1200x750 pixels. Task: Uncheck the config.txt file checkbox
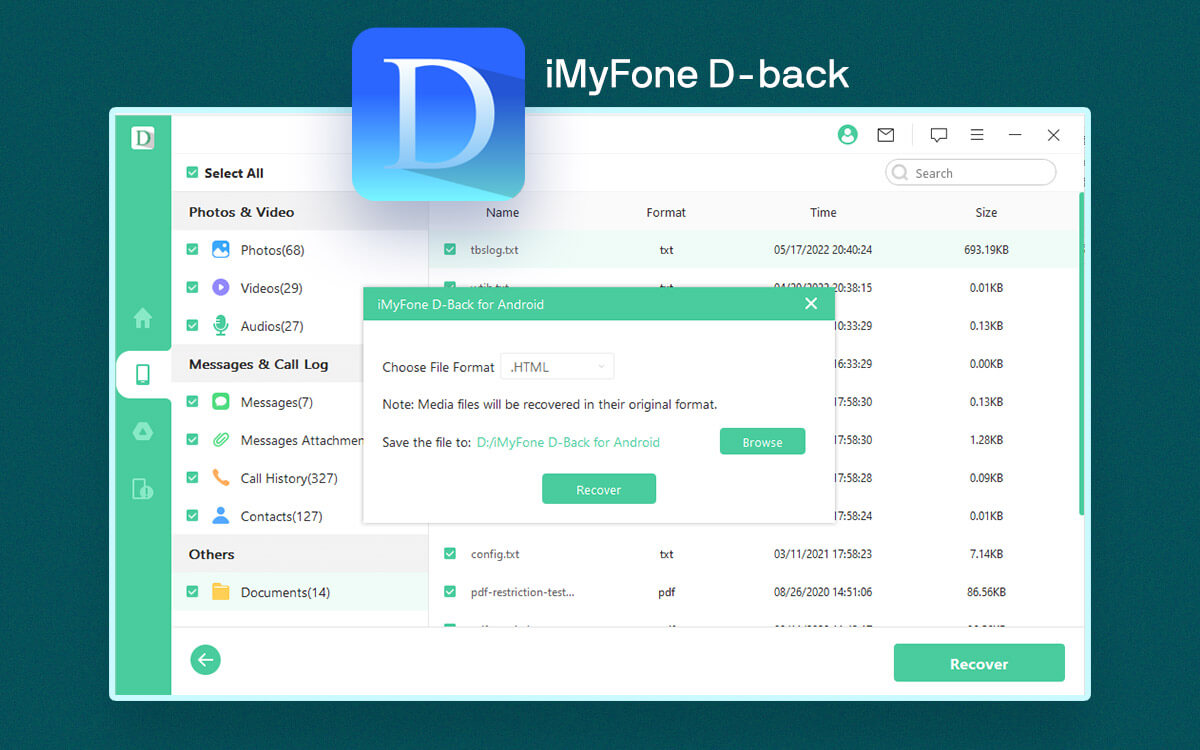pyautogui.click(x=450, y=554)
